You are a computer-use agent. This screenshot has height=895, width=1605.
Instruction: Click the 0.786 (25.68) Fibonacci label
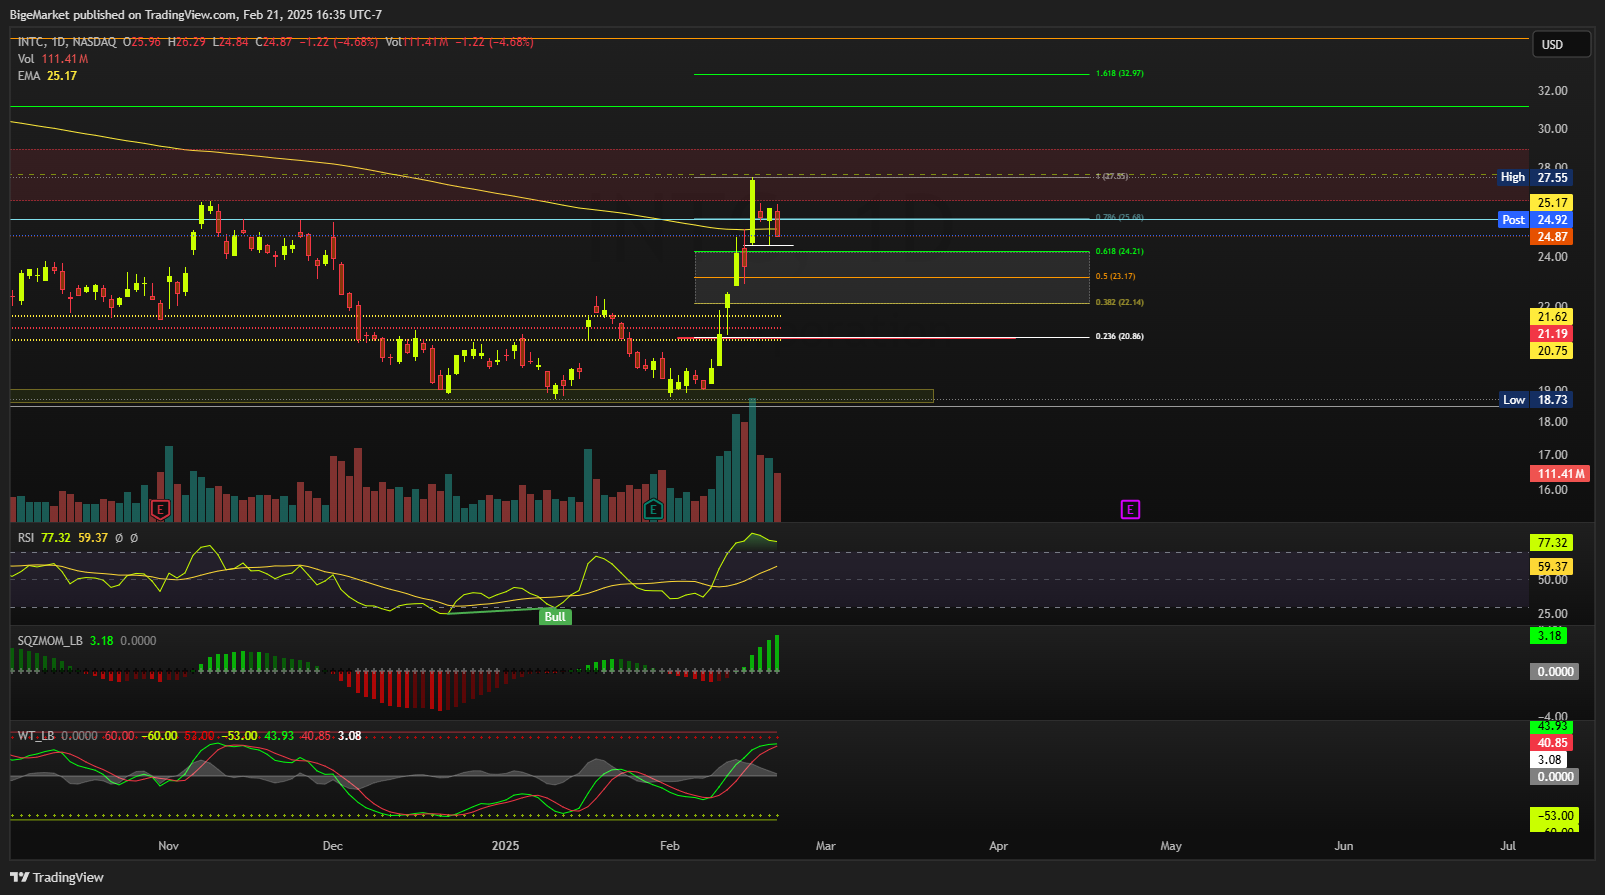click(x=1120, y=217)
